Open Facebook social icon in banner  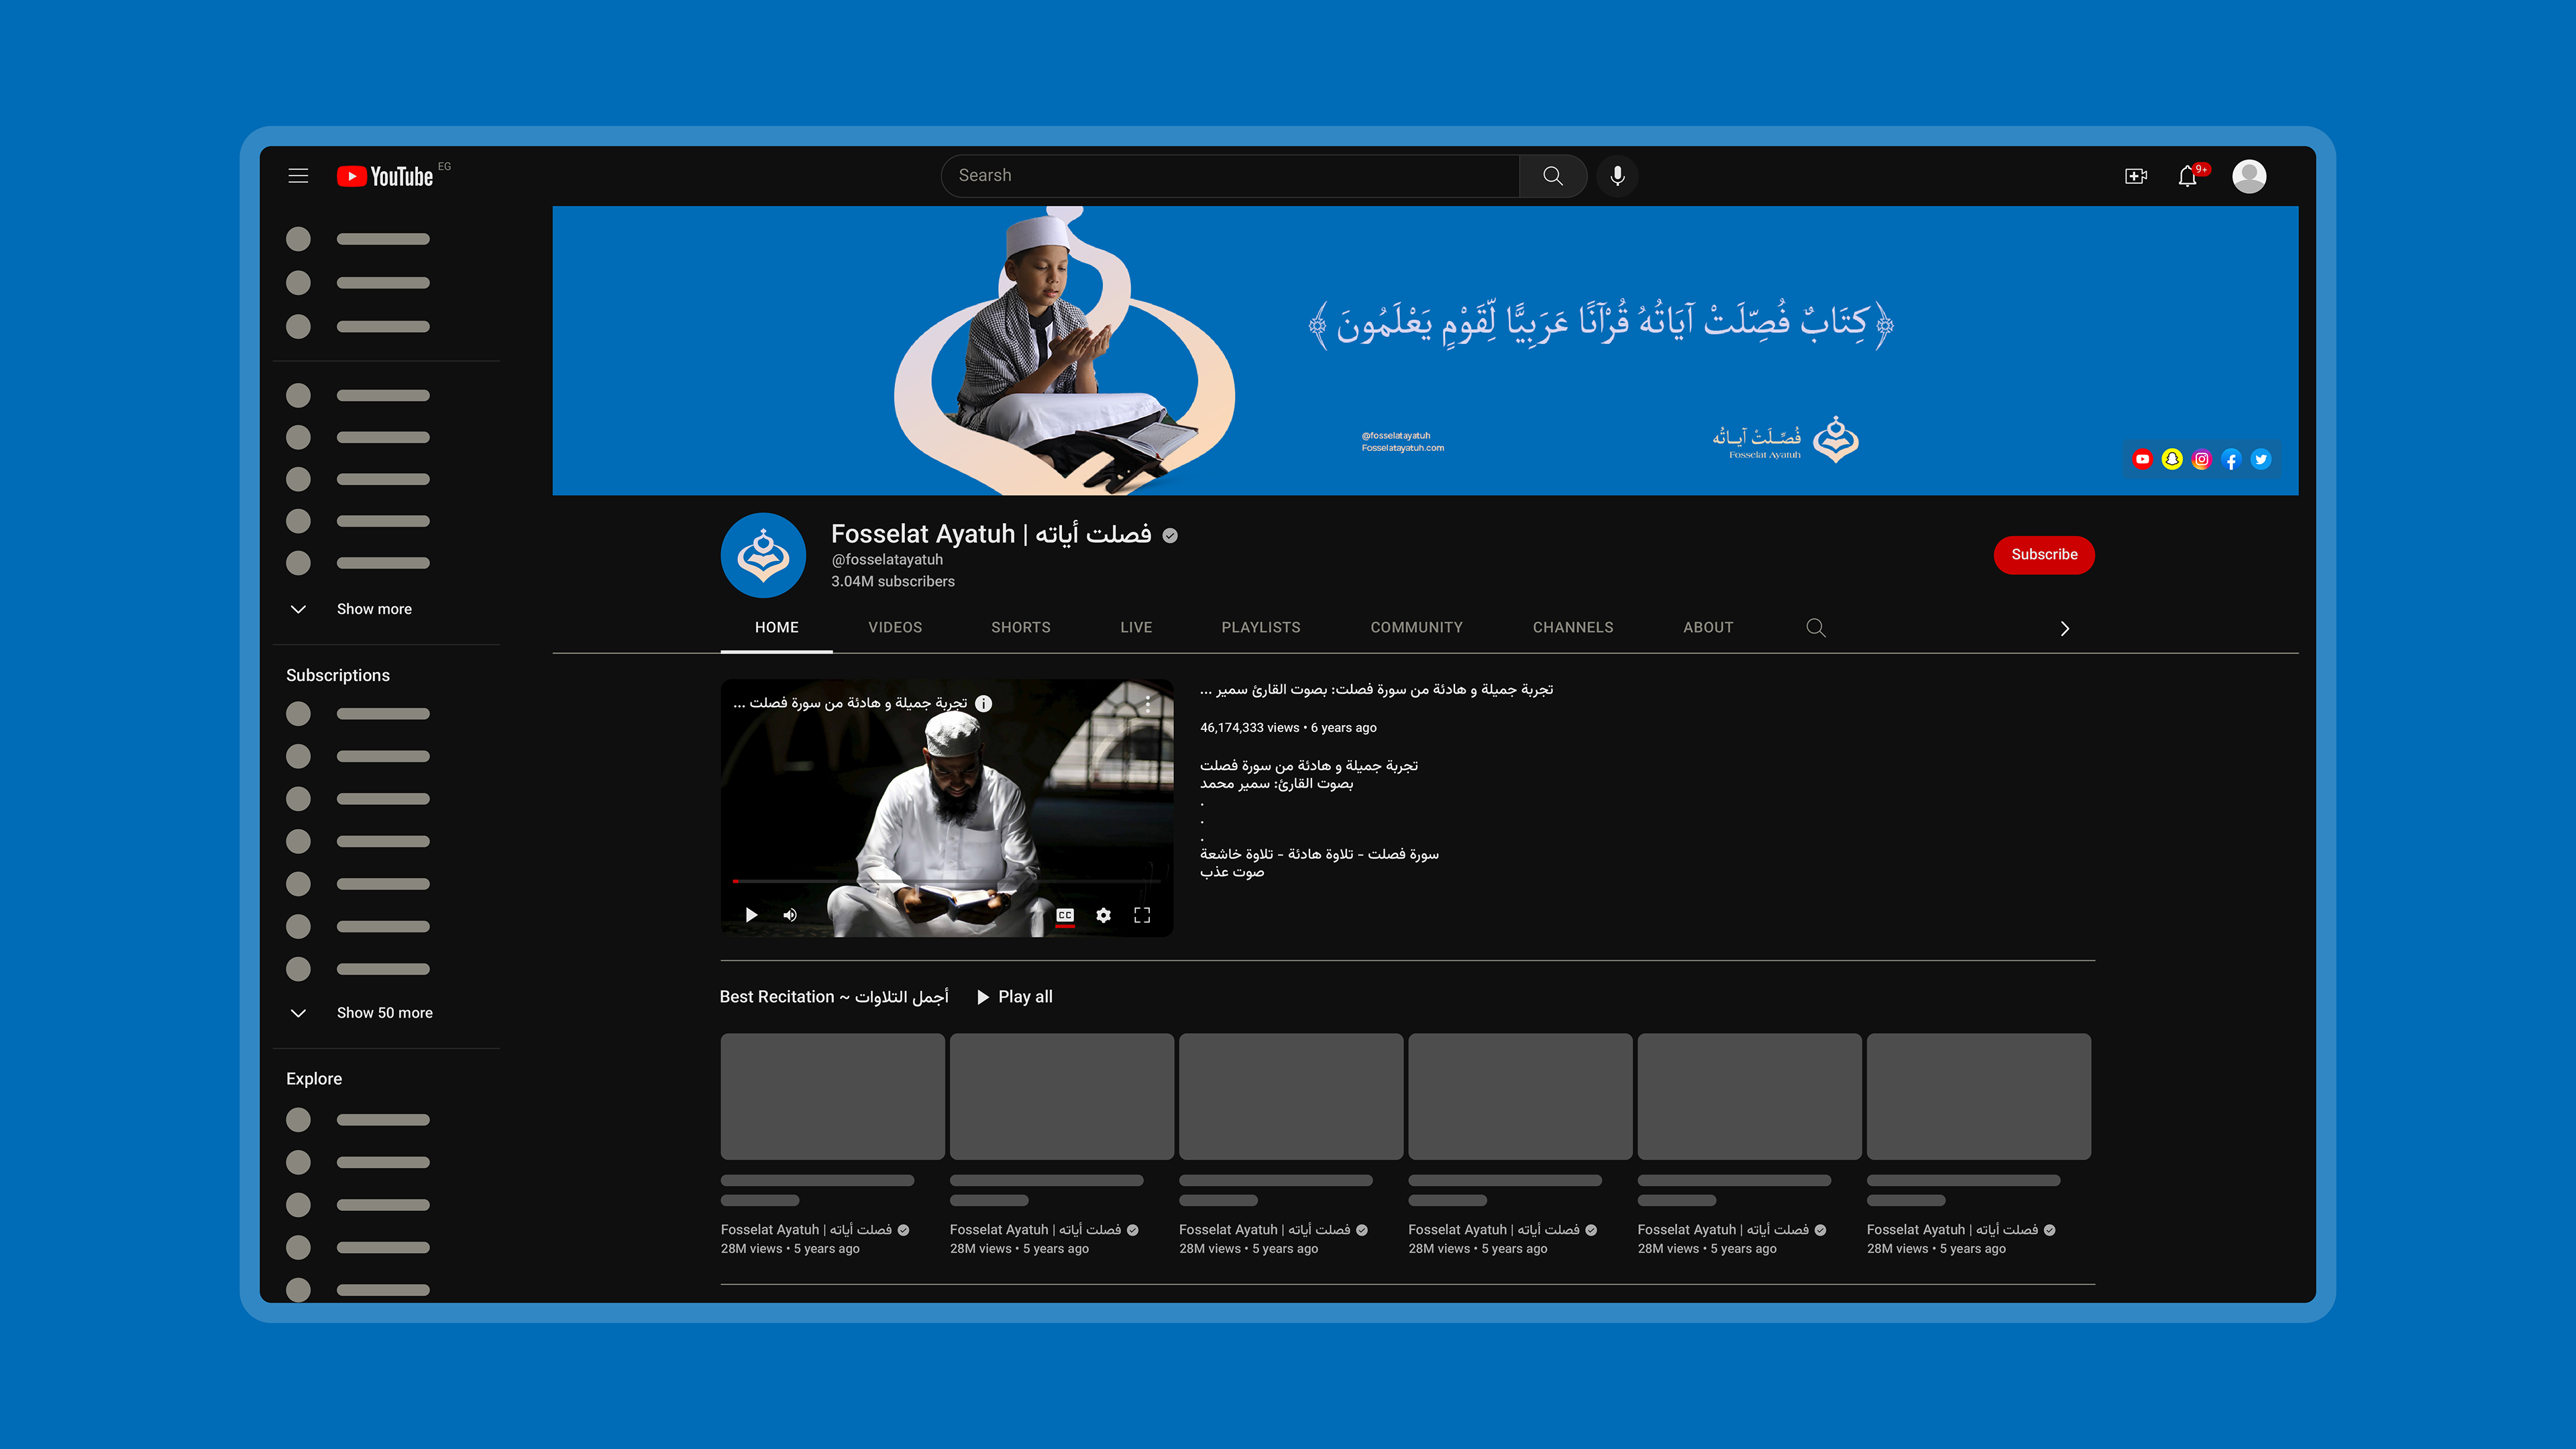point(2231,459)
